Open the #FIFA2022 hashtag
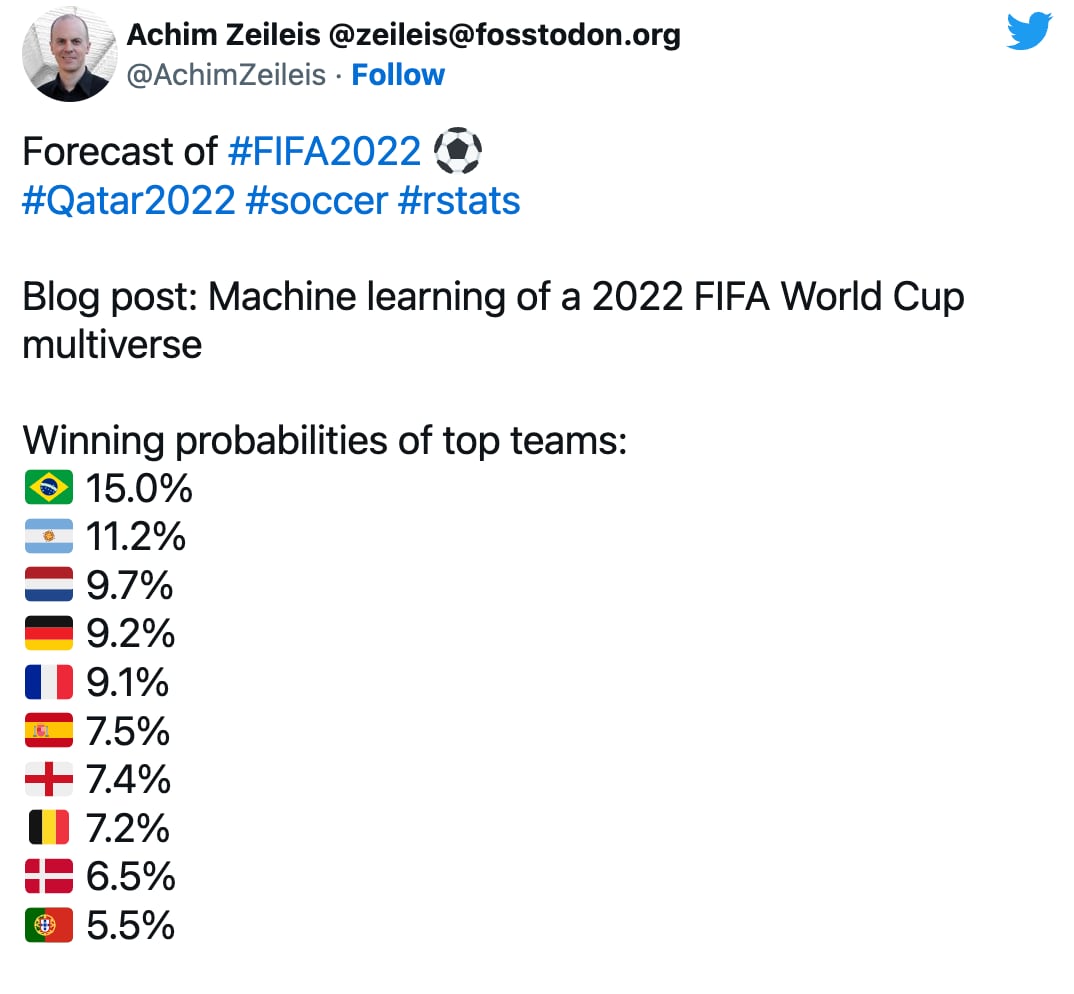1074x994 pixels. (x=325, y=152)
